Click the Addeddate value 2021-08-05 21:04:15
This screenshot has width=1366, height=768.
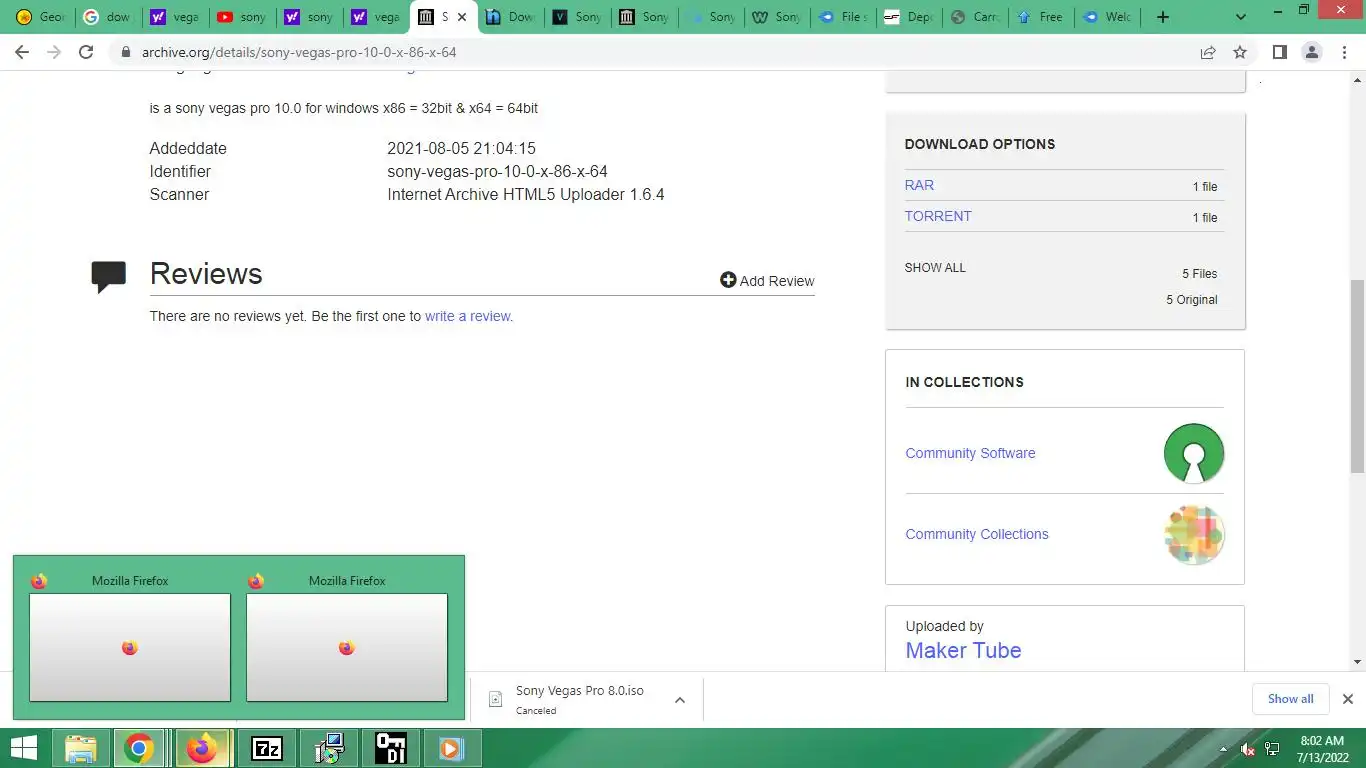pyautogui.click(x=461, y=148)
